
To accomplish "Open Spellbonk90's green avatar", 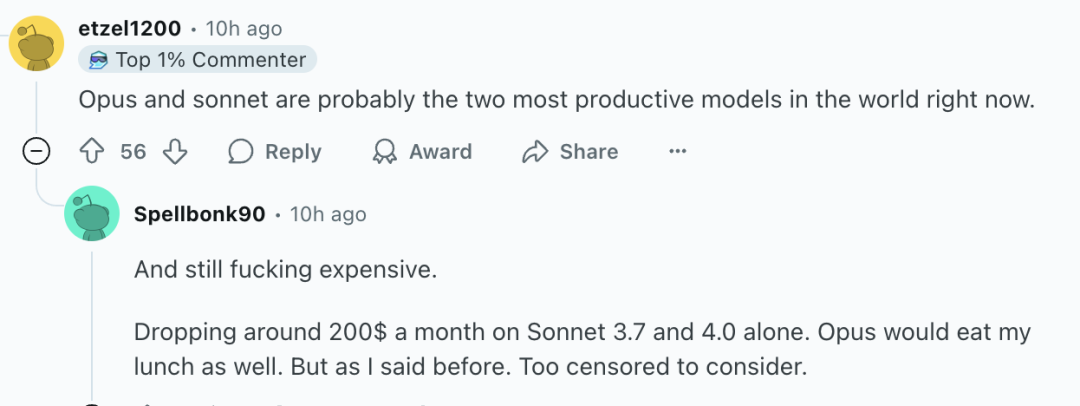I will pos(92,213).
